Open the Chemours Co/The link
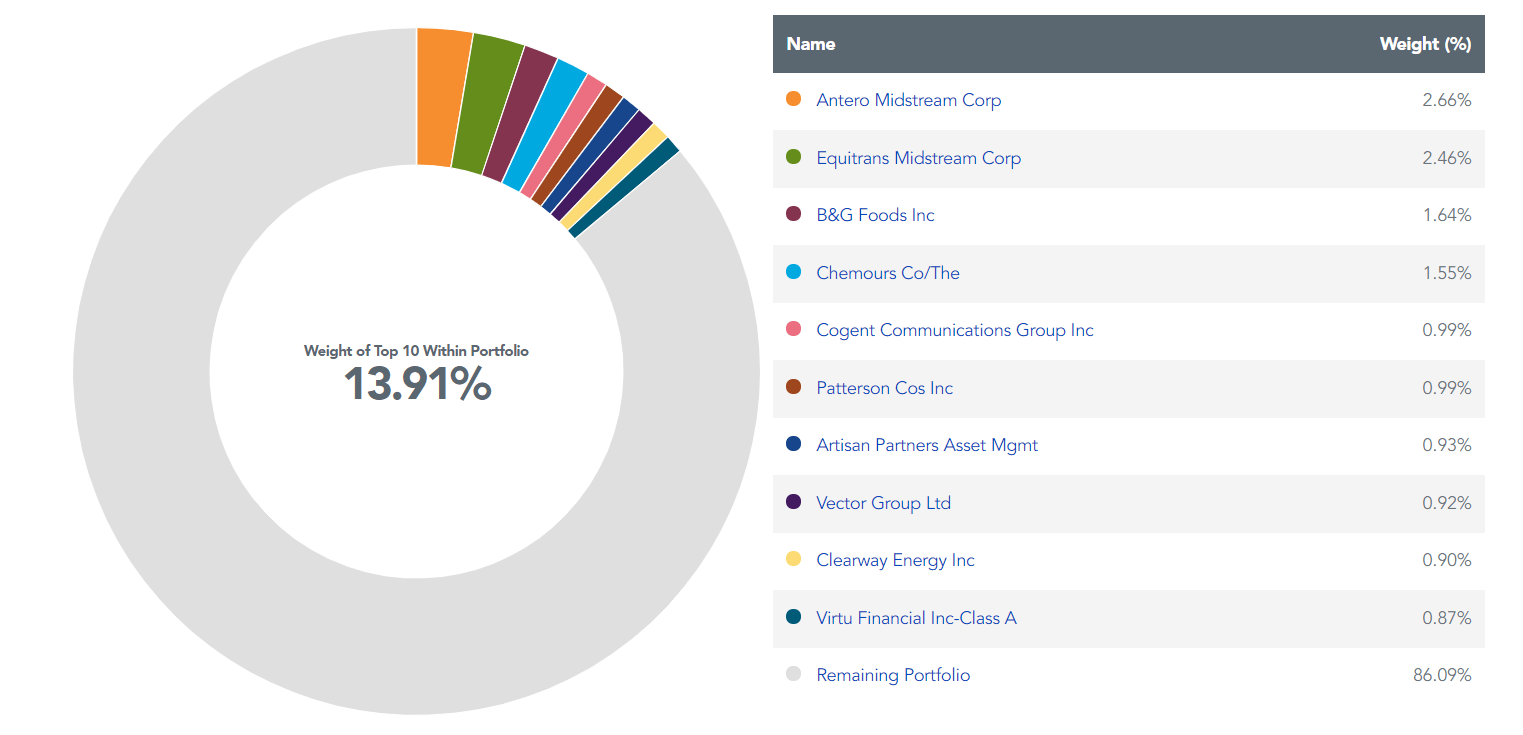 point(887,272)
